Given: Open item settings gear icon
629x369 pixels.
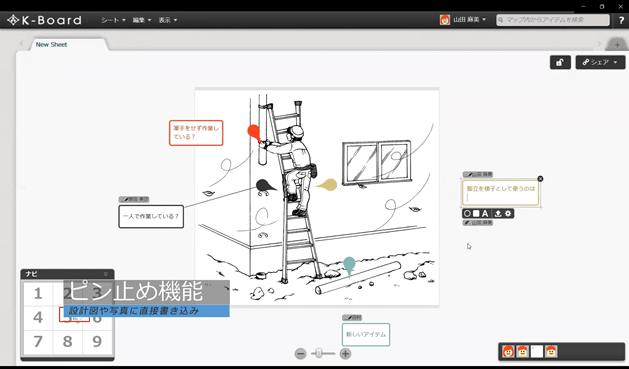Looking at the screenshot, I should coord(508,213).
